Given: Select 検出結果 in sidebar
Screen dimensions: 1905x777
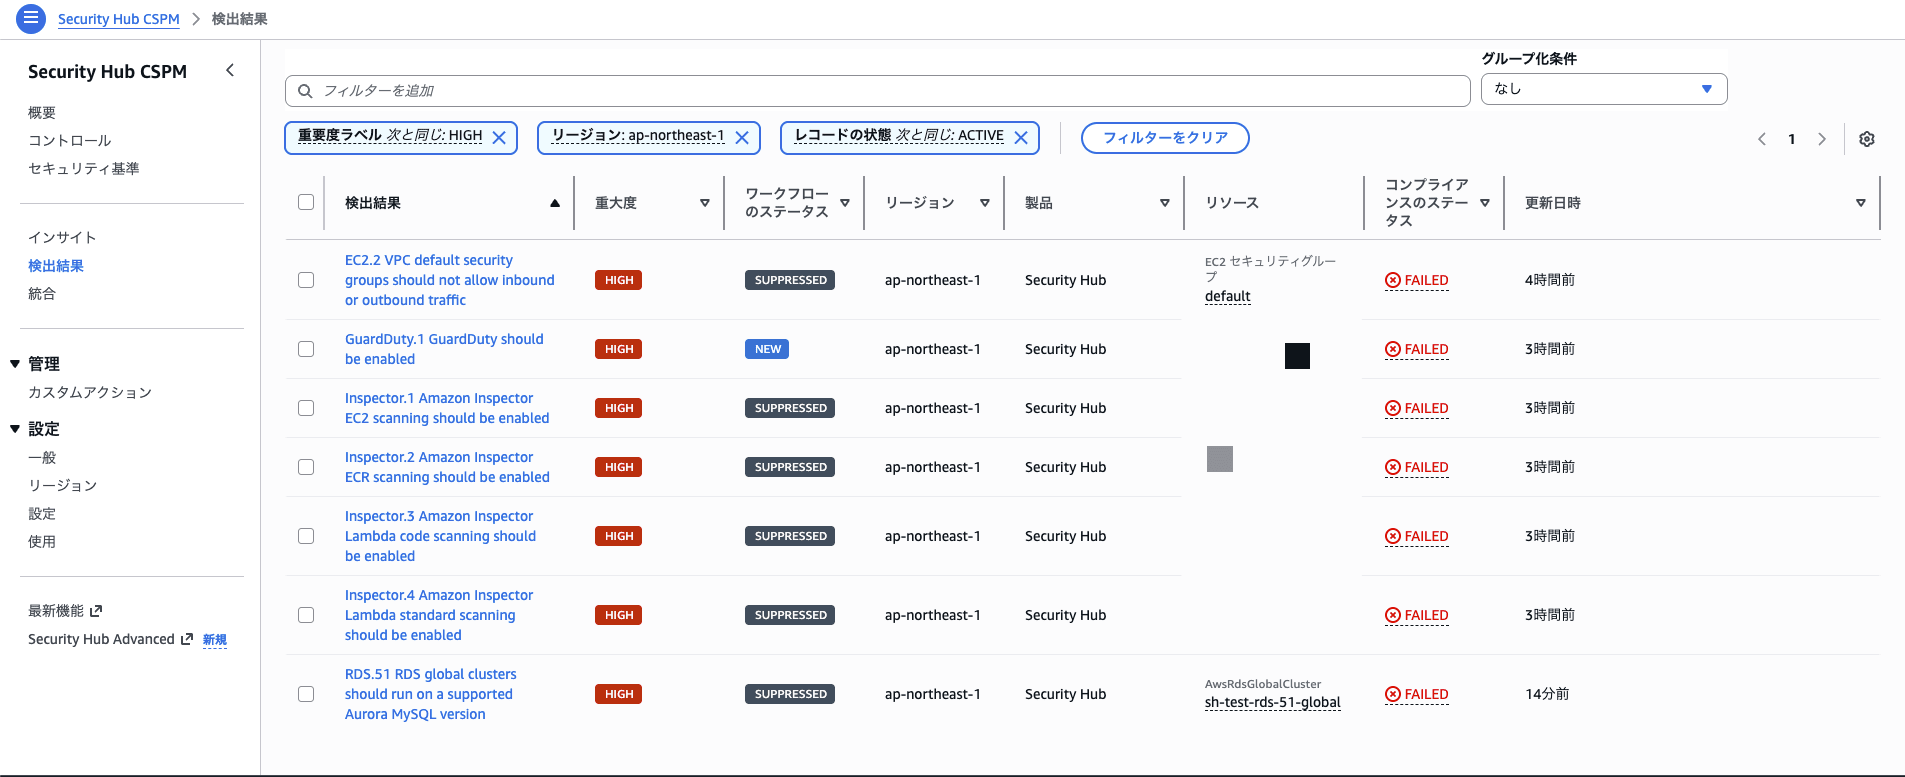Looking at the screenshot, I should [56, 266].
